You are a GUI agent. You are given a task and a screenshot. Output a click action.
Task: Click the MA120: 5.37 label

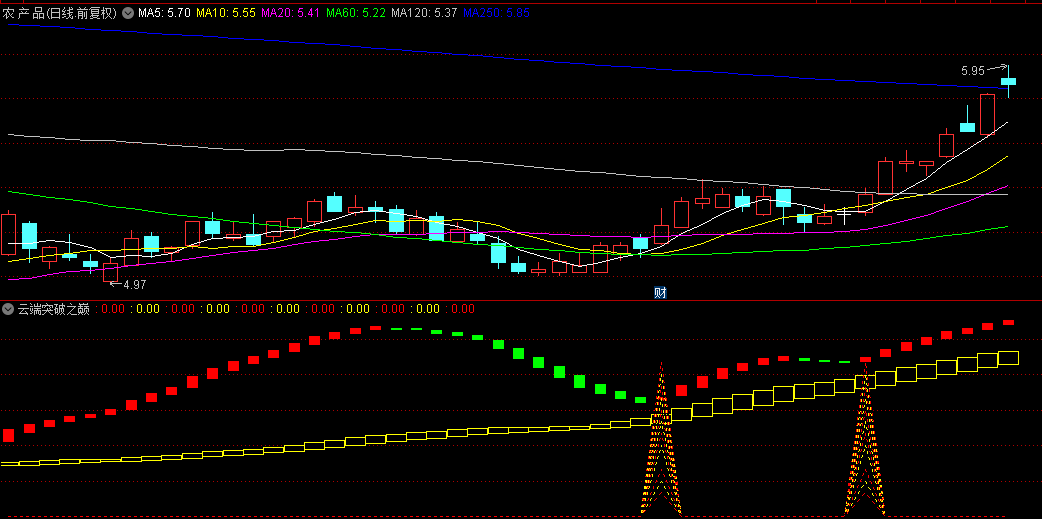point(425,13)
